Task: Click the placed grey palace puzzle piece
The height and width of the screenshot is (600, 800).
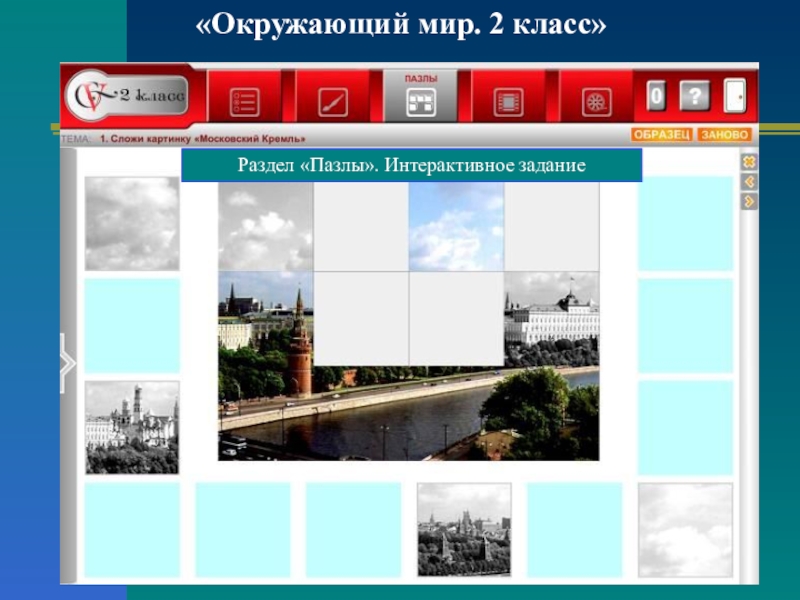Action: coord(552,319)
